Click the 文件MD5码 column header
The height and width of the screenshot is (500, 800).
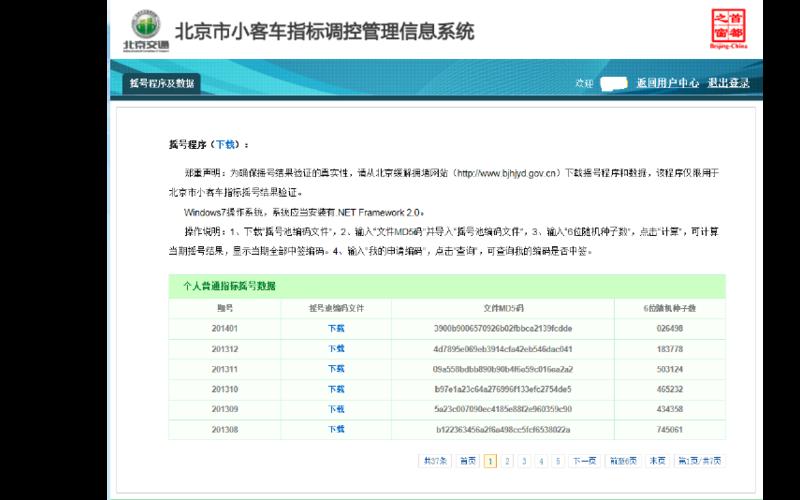click(x=503, y=308)
